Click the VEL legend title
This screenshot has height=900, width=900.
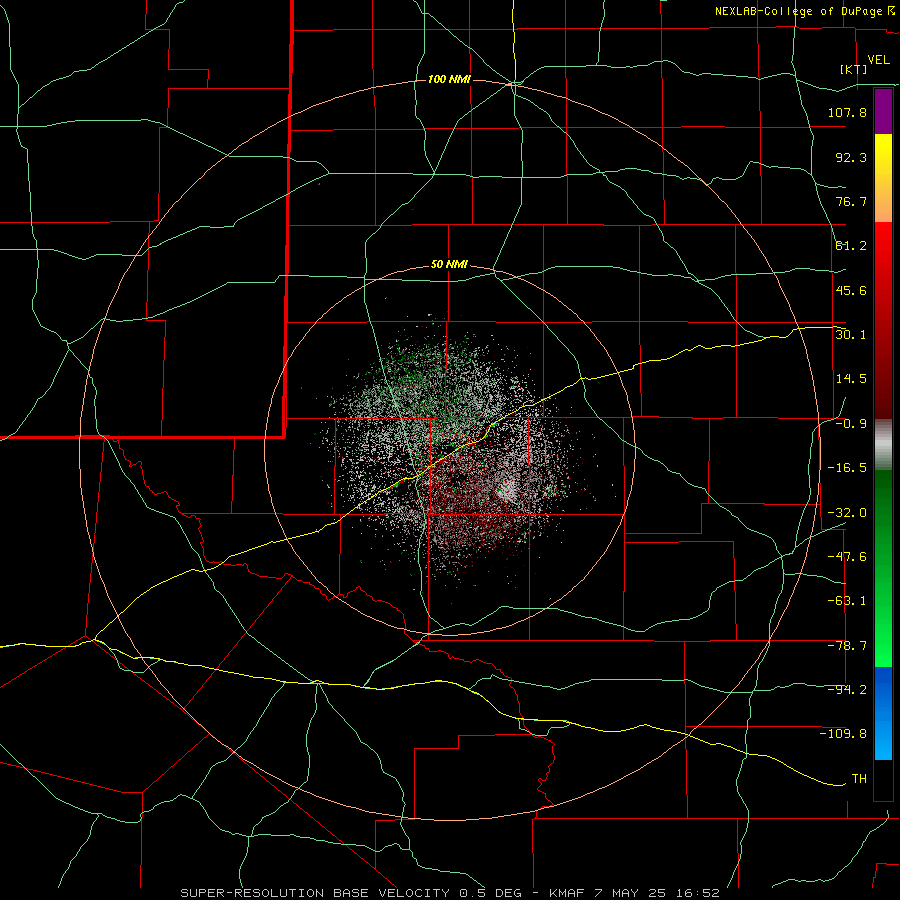pos(878,60)
